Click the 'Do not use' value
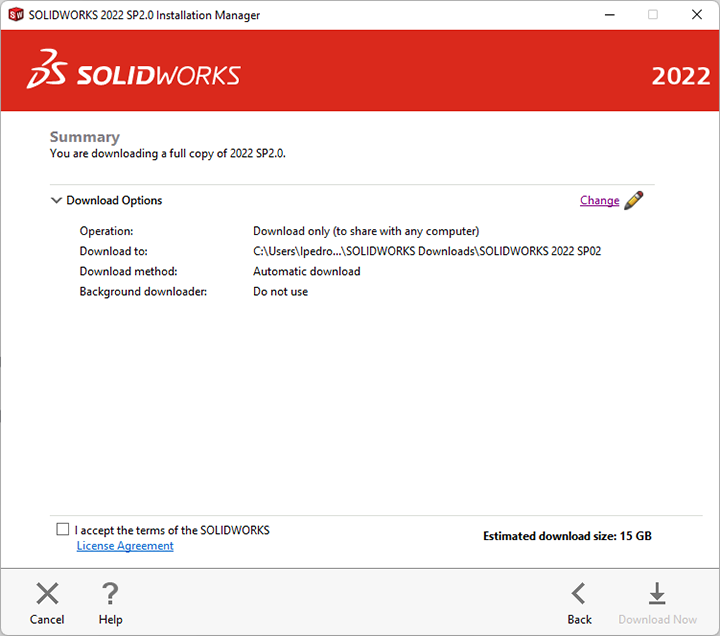The height and width of the screenshot is (636, 720). click(281, 292)
